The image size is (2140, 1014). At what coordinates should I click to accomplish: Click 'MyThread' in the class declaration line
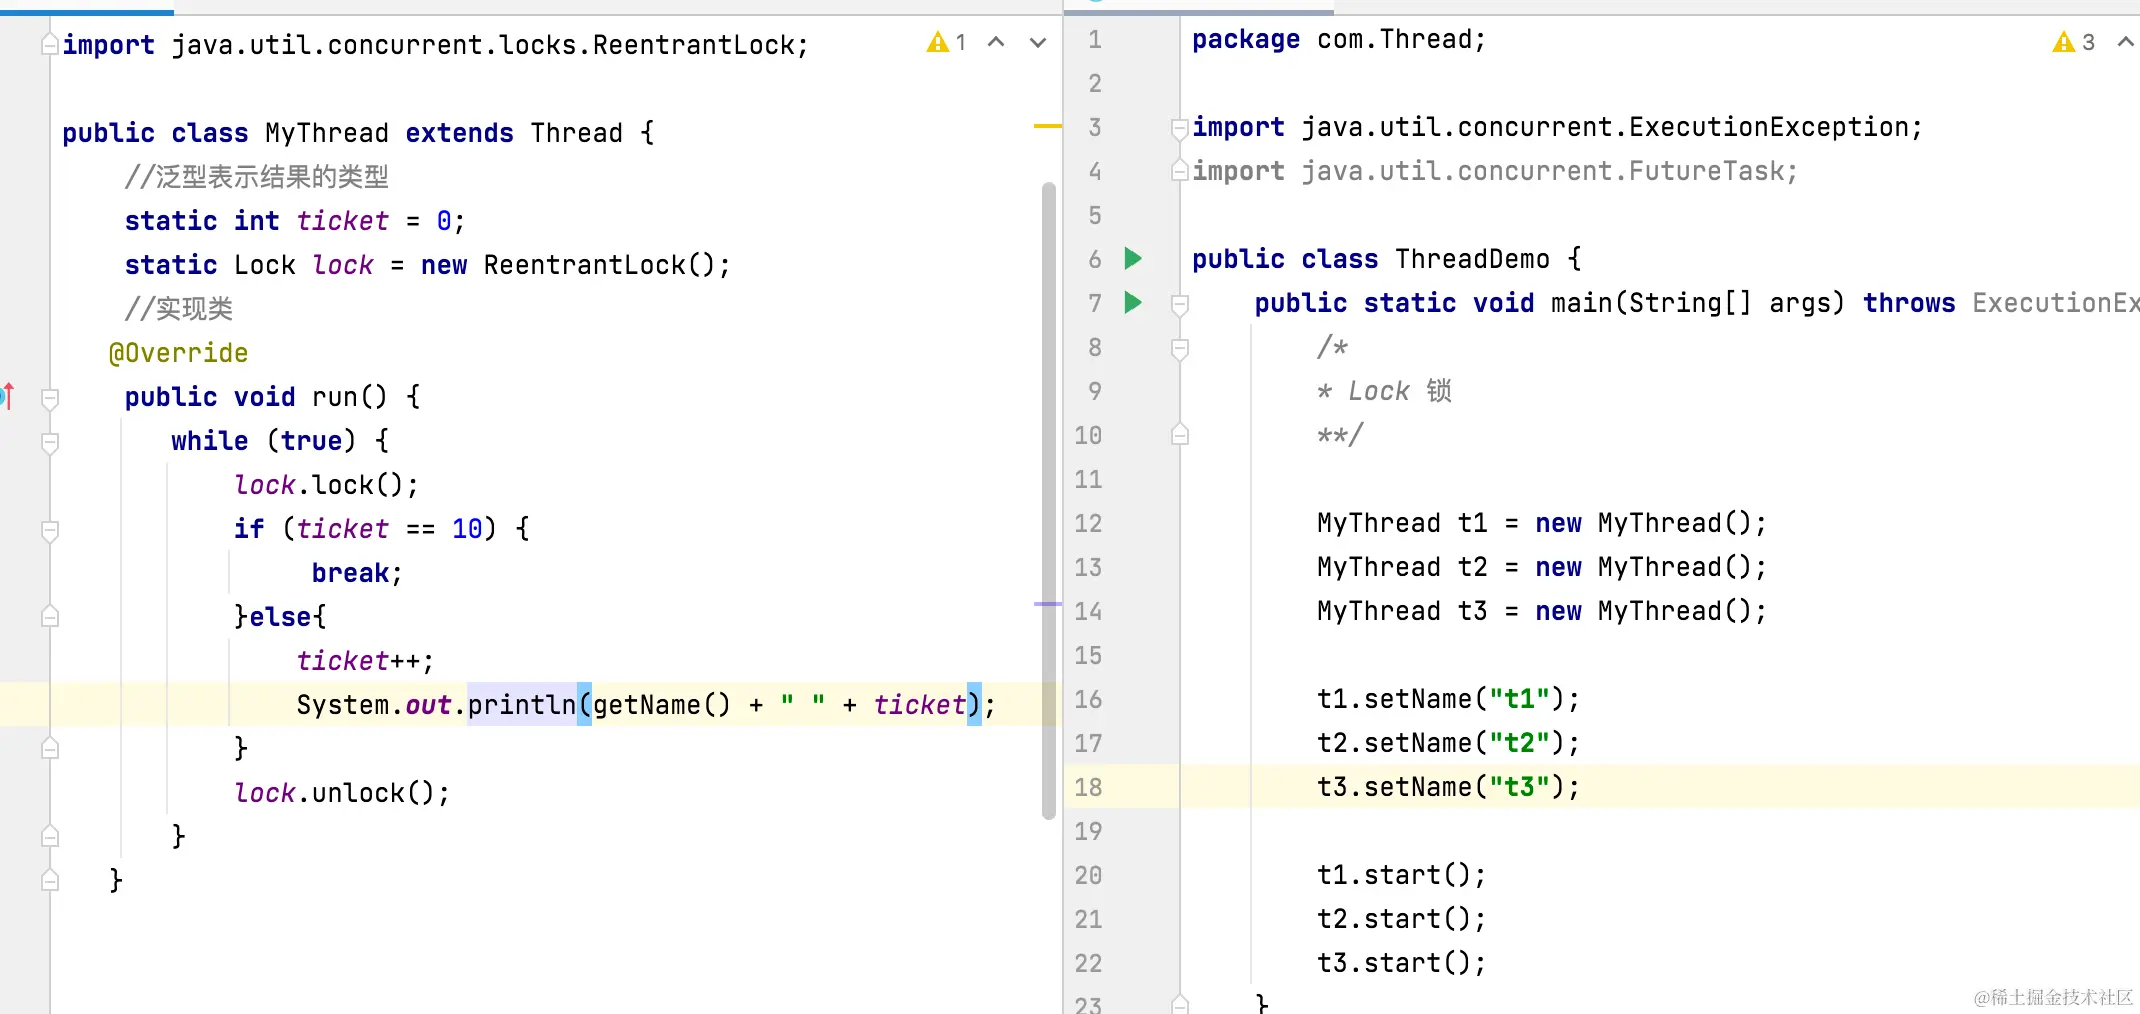pos(327,133)
